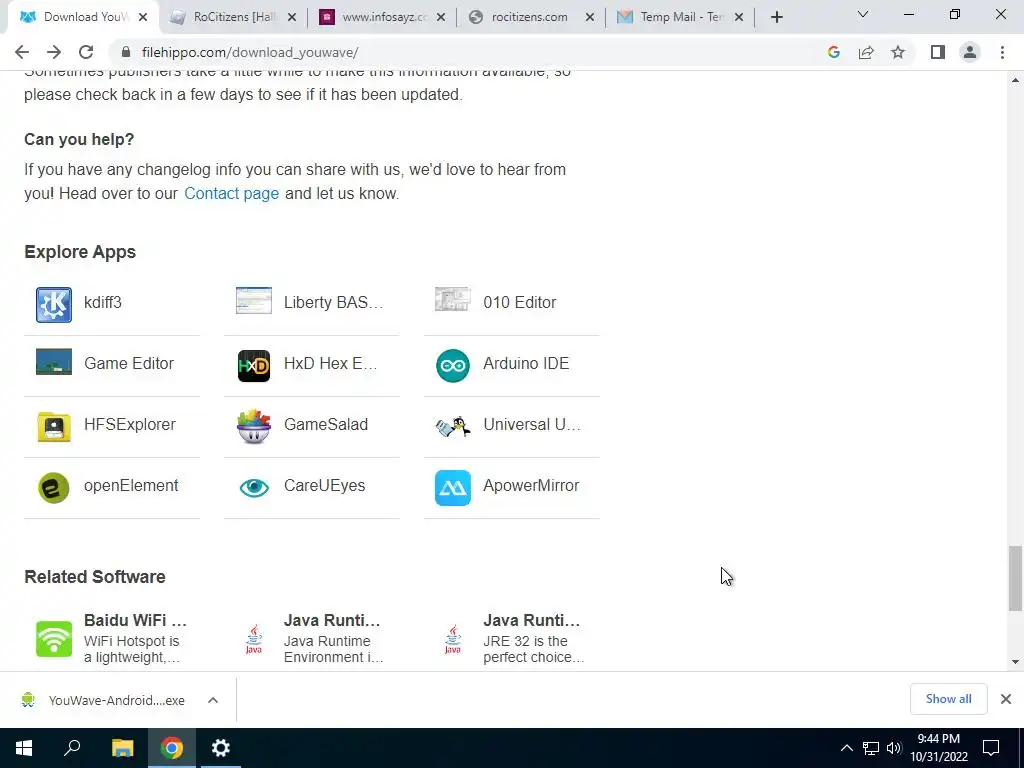Go forward in browser history
This screenshot has width=1024, height=768.
[x=54, y=52]
